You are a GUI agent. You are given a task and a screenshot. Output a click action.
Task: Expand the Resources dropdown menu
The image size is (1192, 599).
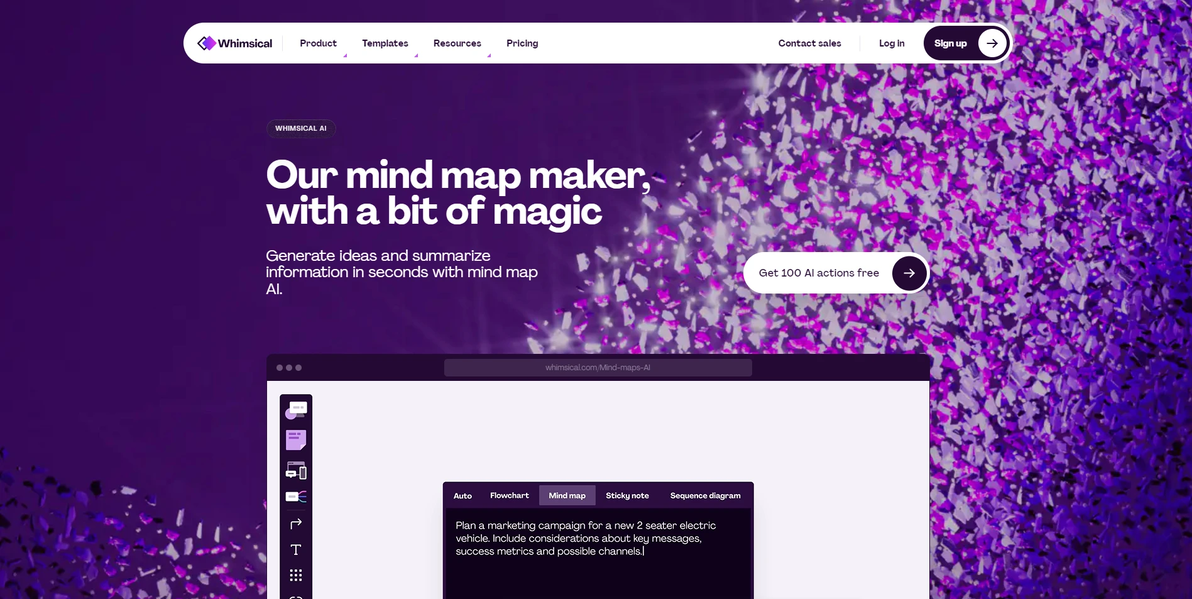point(458,43)
